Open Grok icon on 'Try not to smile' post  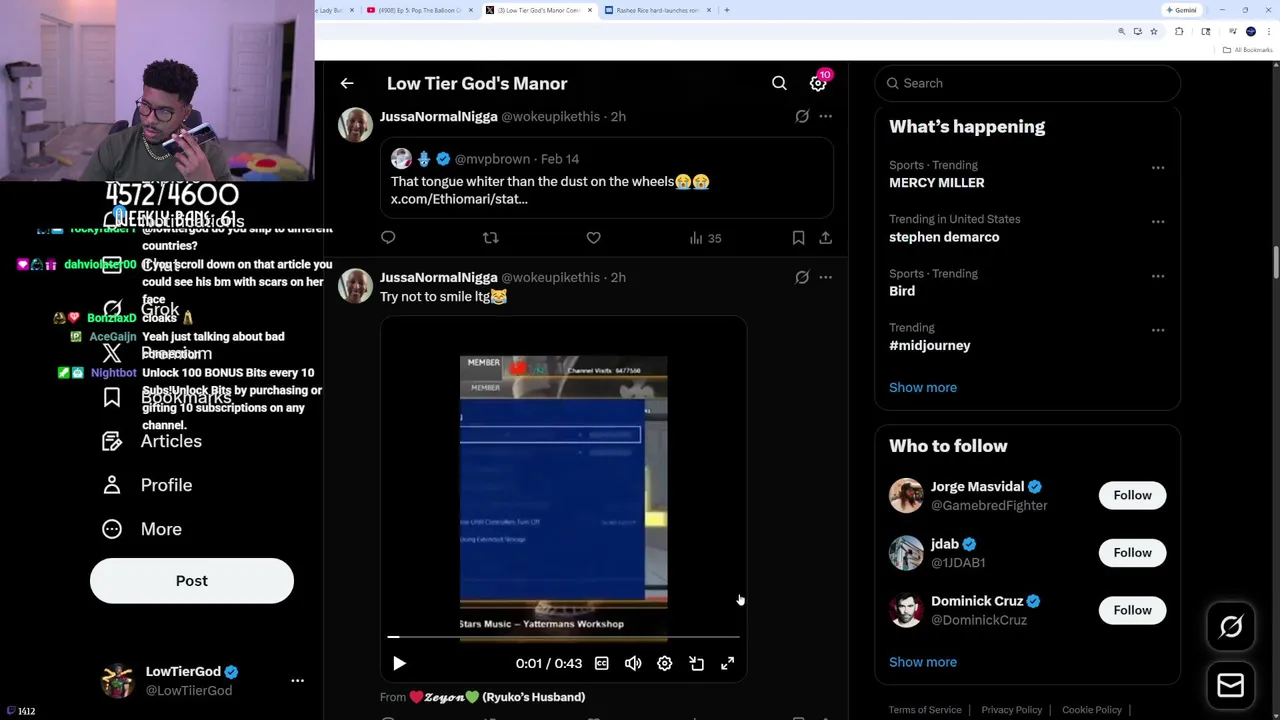(802, 278)
